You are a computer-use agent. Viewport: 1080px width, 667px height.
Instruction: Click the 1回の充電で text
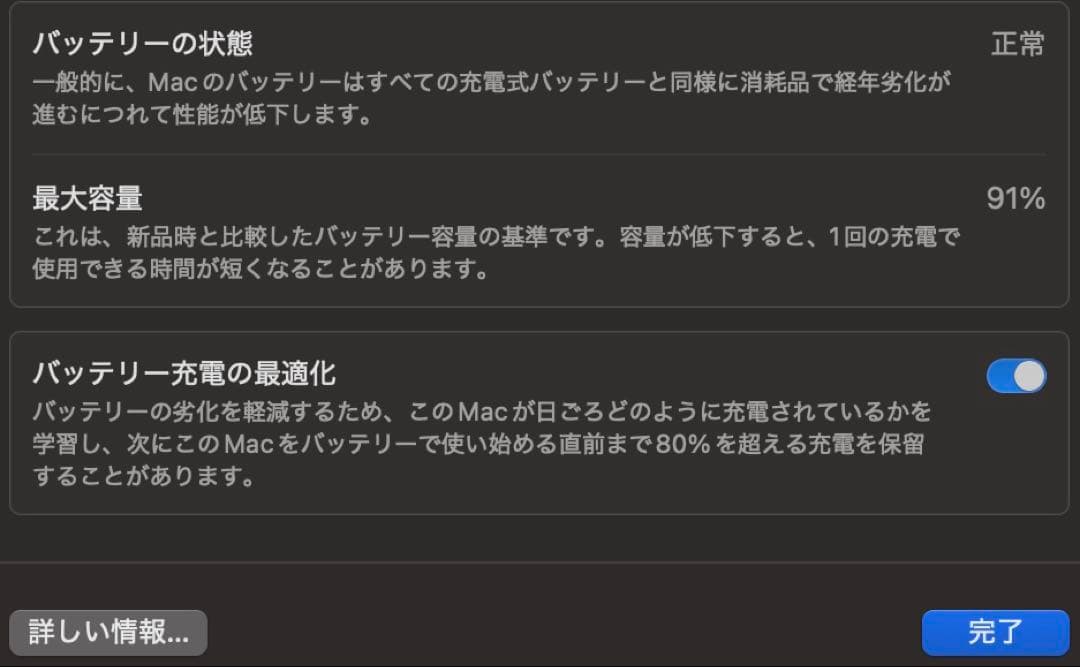pos(894,237)
